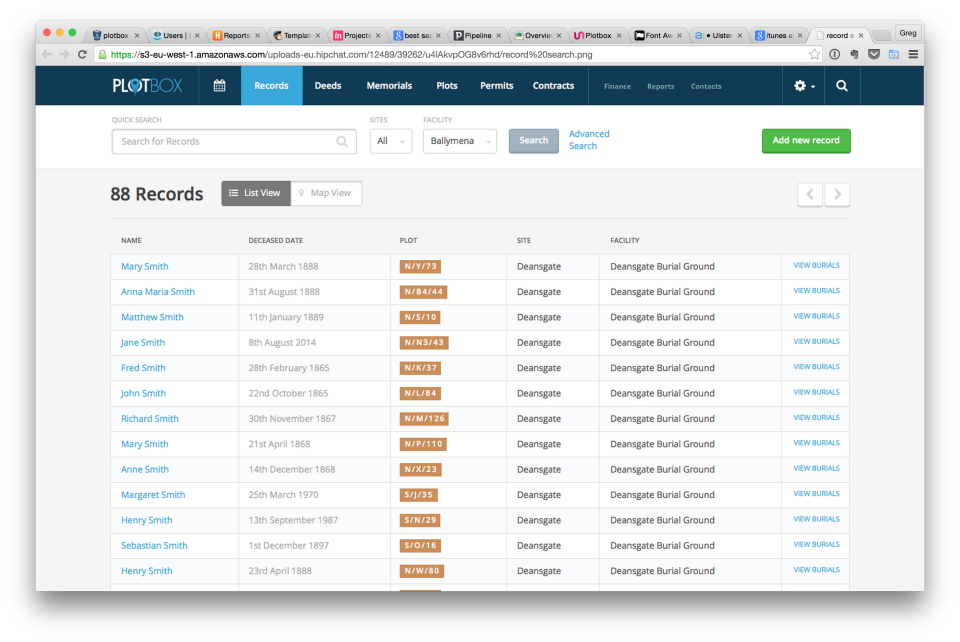This screenshot has height=642, width=960.
Task: Switch to the Font Awesome browser tab
Action: pyautogui.click(x=658, y=35)
